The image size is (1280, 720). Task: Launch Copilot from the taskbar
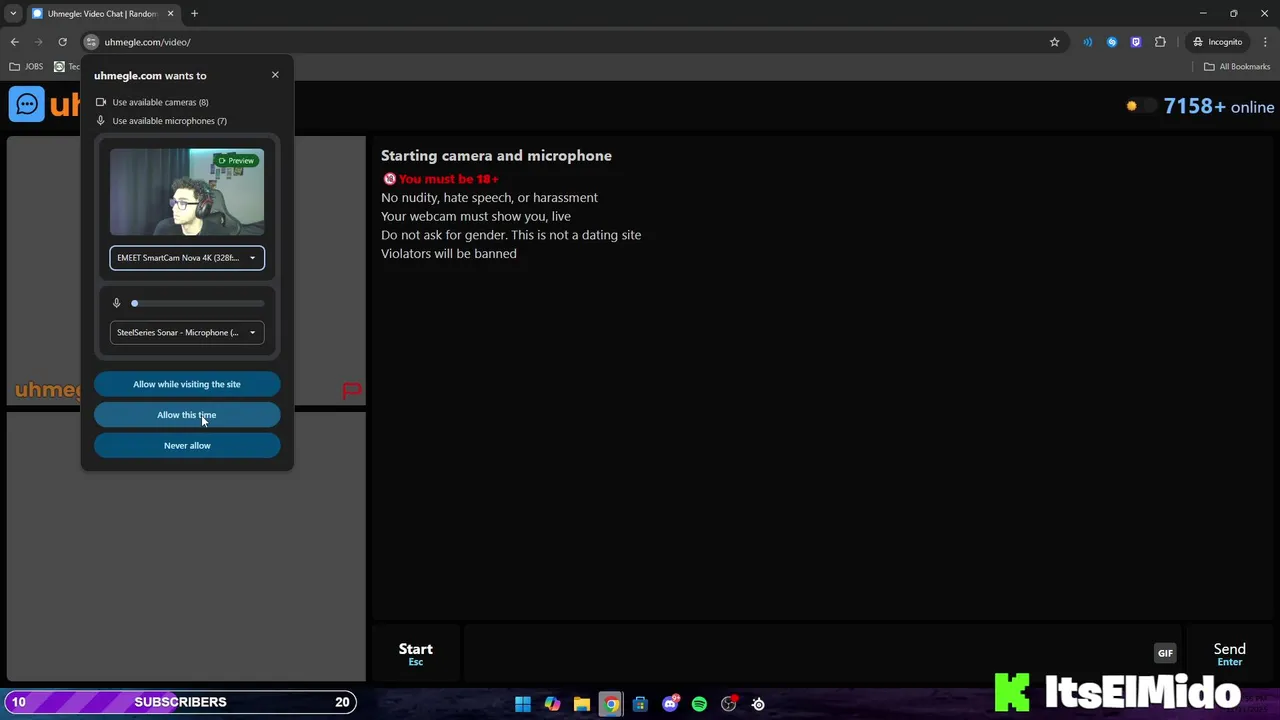pyautogui.click(x=552, y=704)
